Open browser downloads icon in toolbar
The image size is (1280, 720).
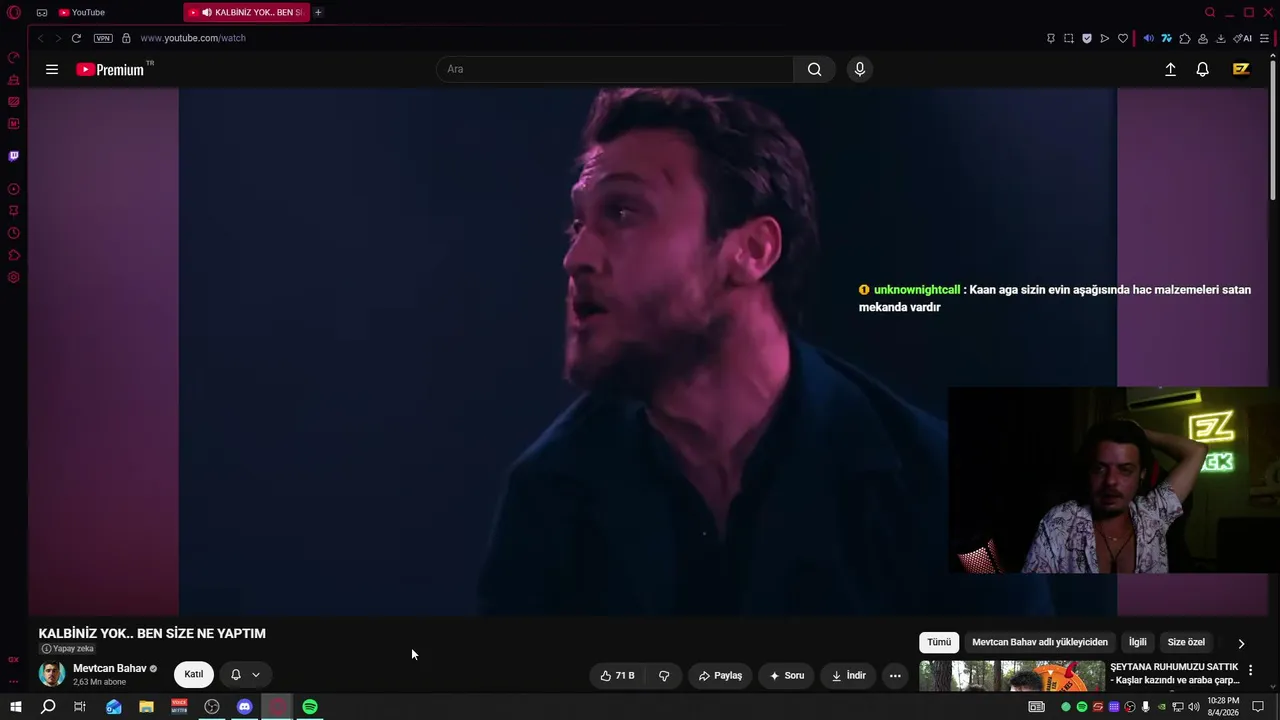1220,38
